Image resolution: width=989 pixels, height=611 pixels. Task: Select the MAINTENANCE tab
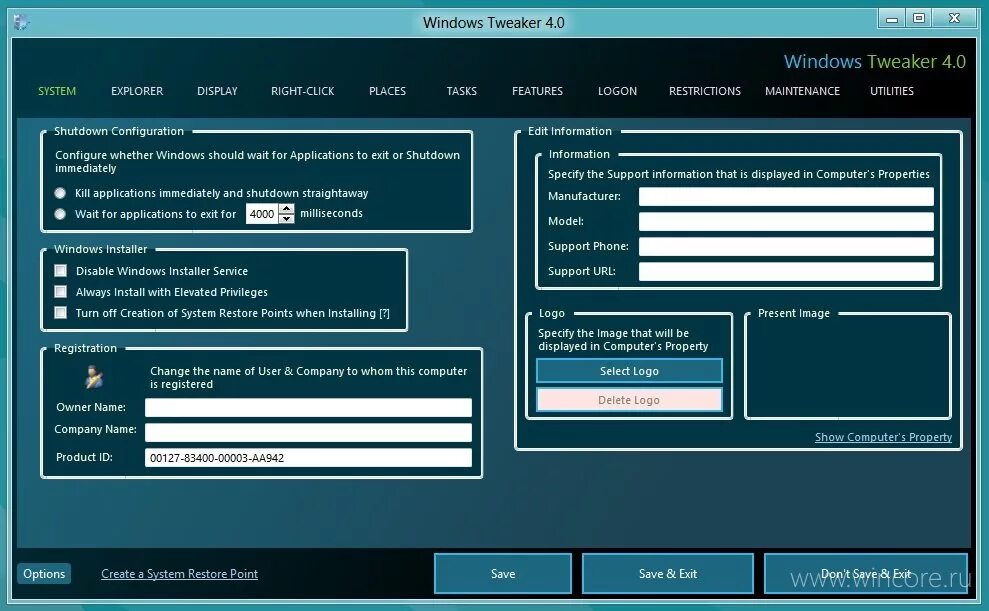click(802, 91)
